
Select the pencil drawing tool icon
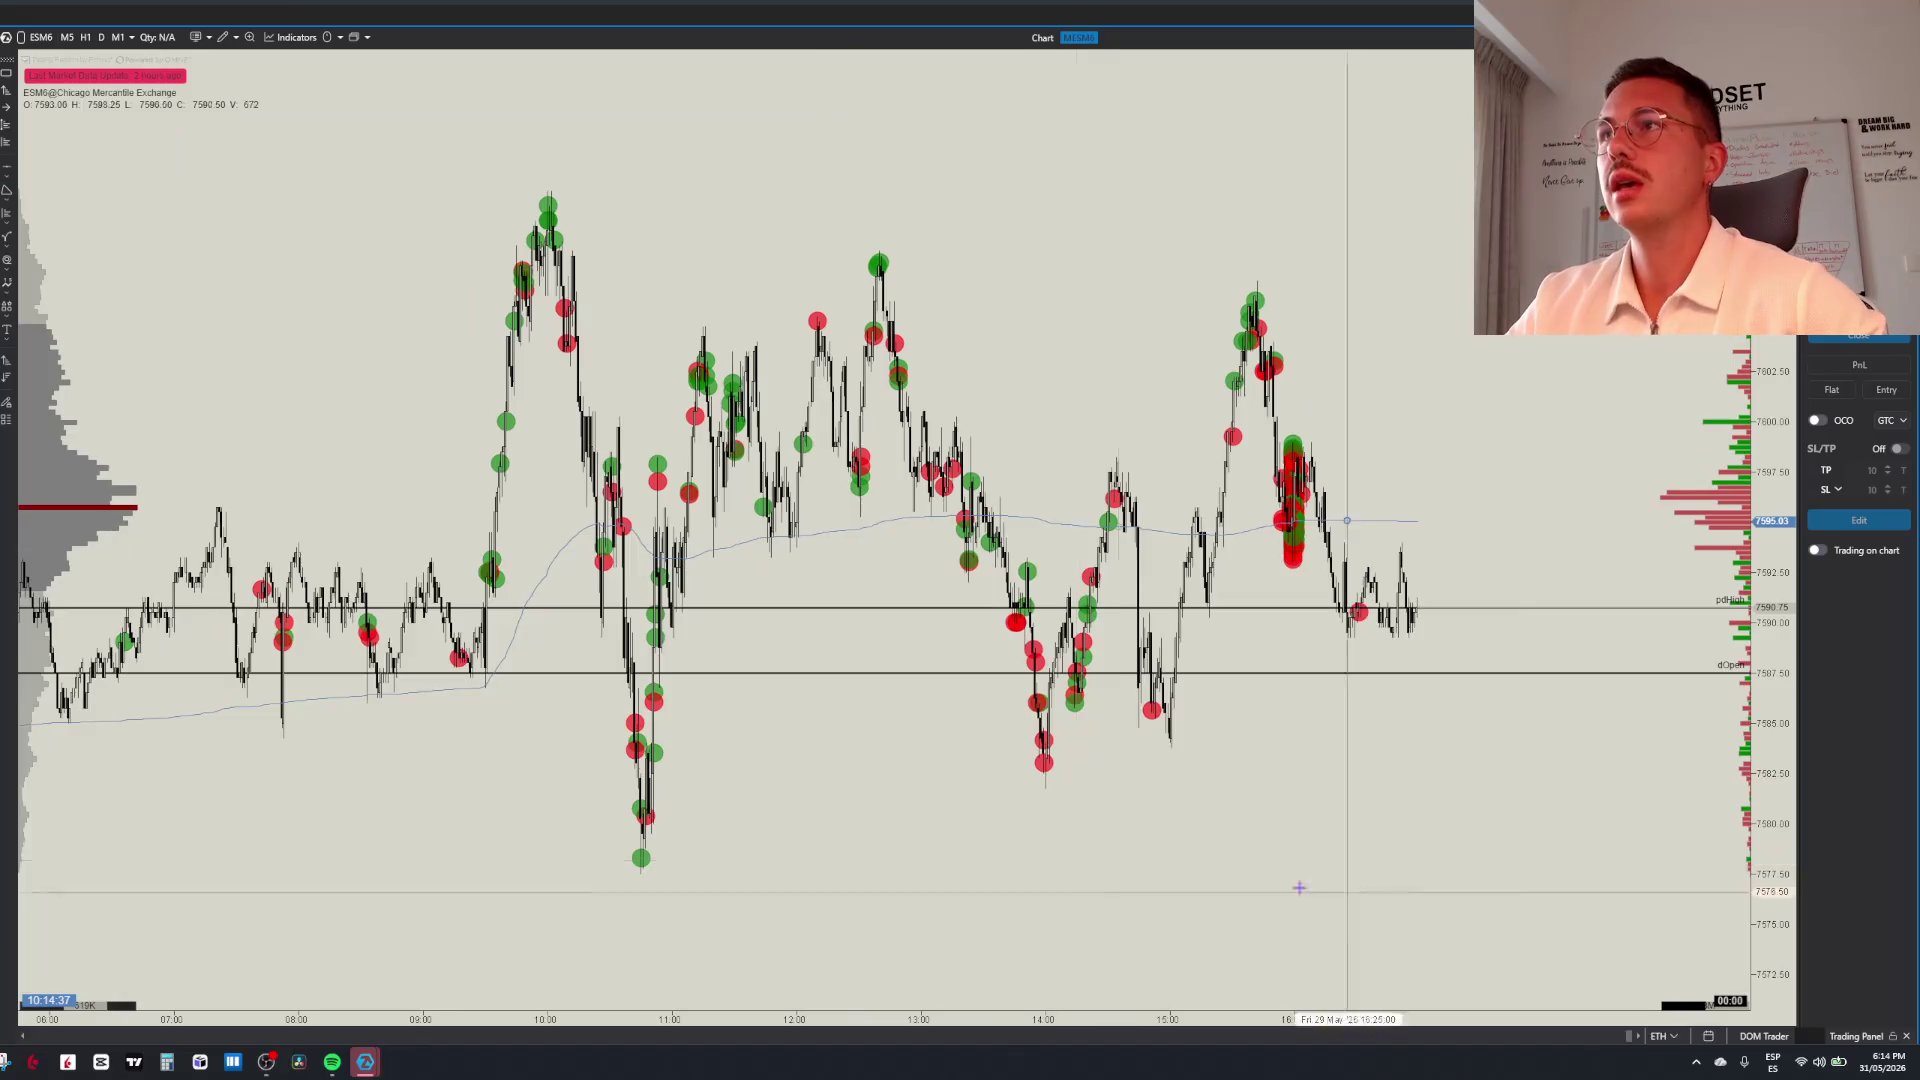pos(222,37)
